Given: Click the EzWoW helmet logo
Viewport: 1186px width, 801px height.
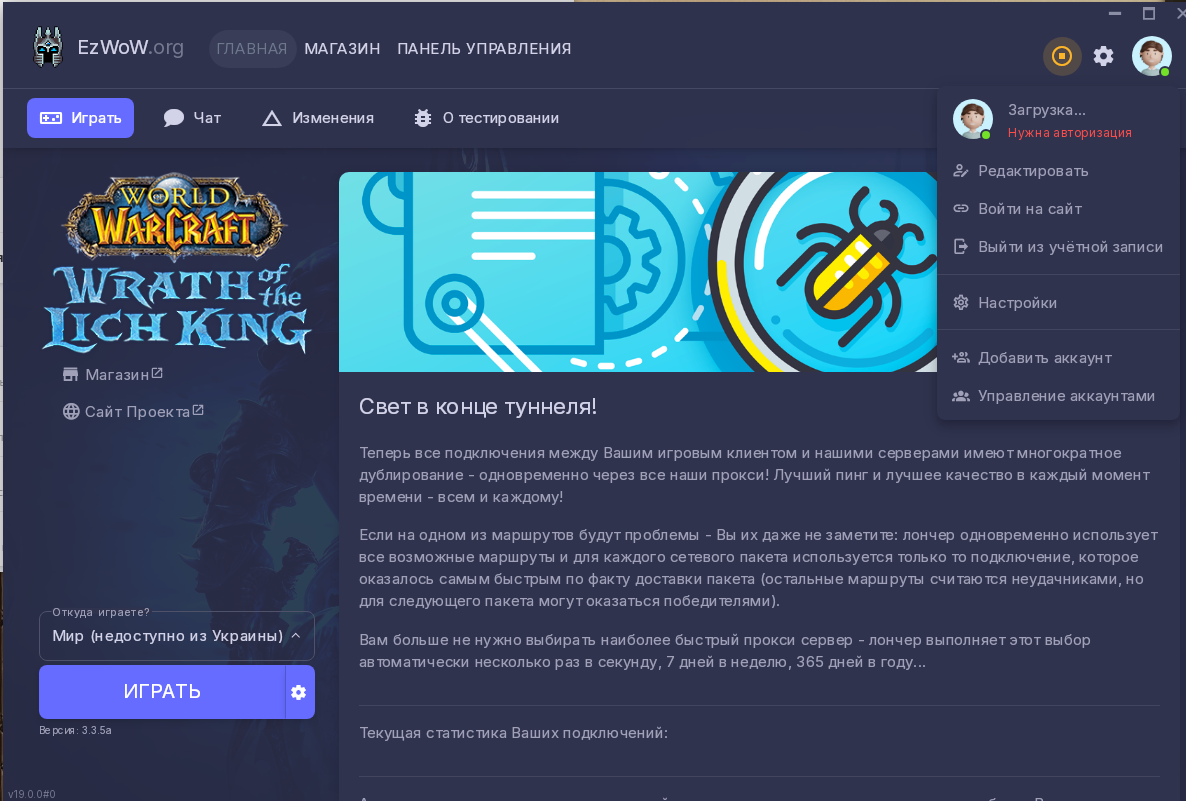Looking at the screenshot, I should (x=47, y=48).
